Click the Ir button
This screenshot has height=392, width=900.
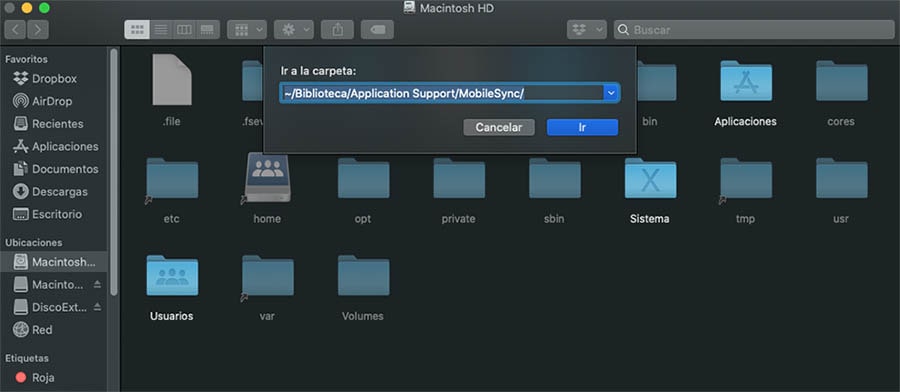[x=582, y=127]
